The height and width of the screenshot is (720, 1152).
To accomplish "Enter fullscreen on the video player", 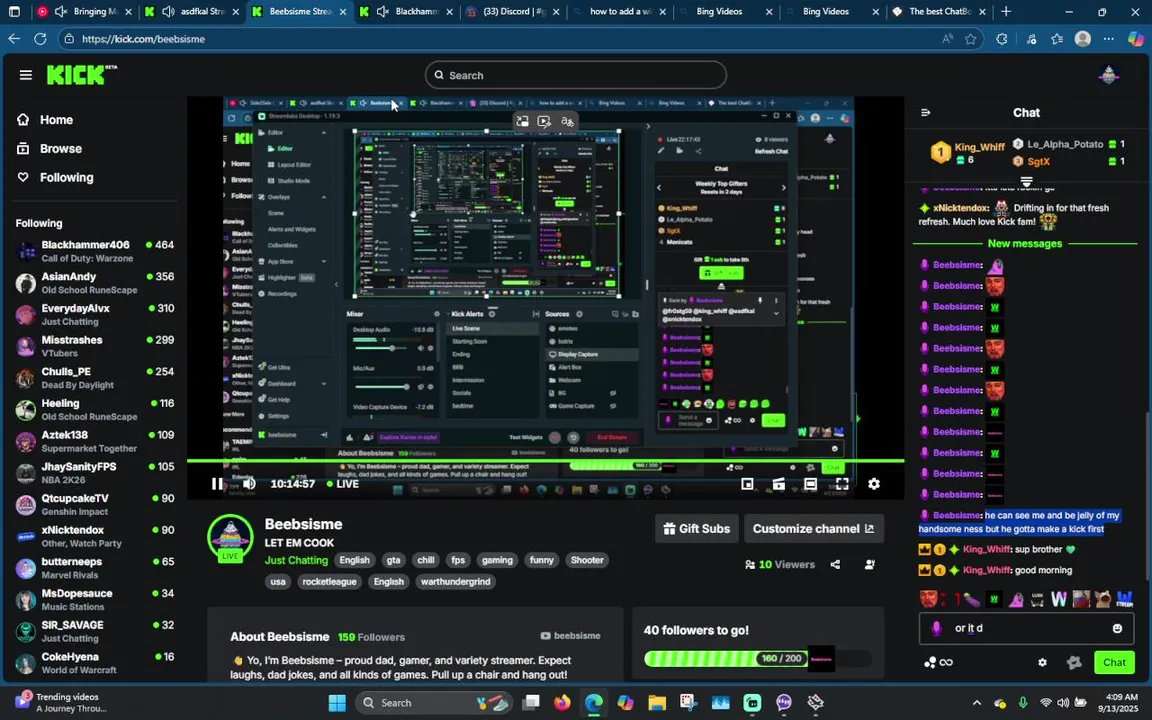I will click(x=842, y=483).
